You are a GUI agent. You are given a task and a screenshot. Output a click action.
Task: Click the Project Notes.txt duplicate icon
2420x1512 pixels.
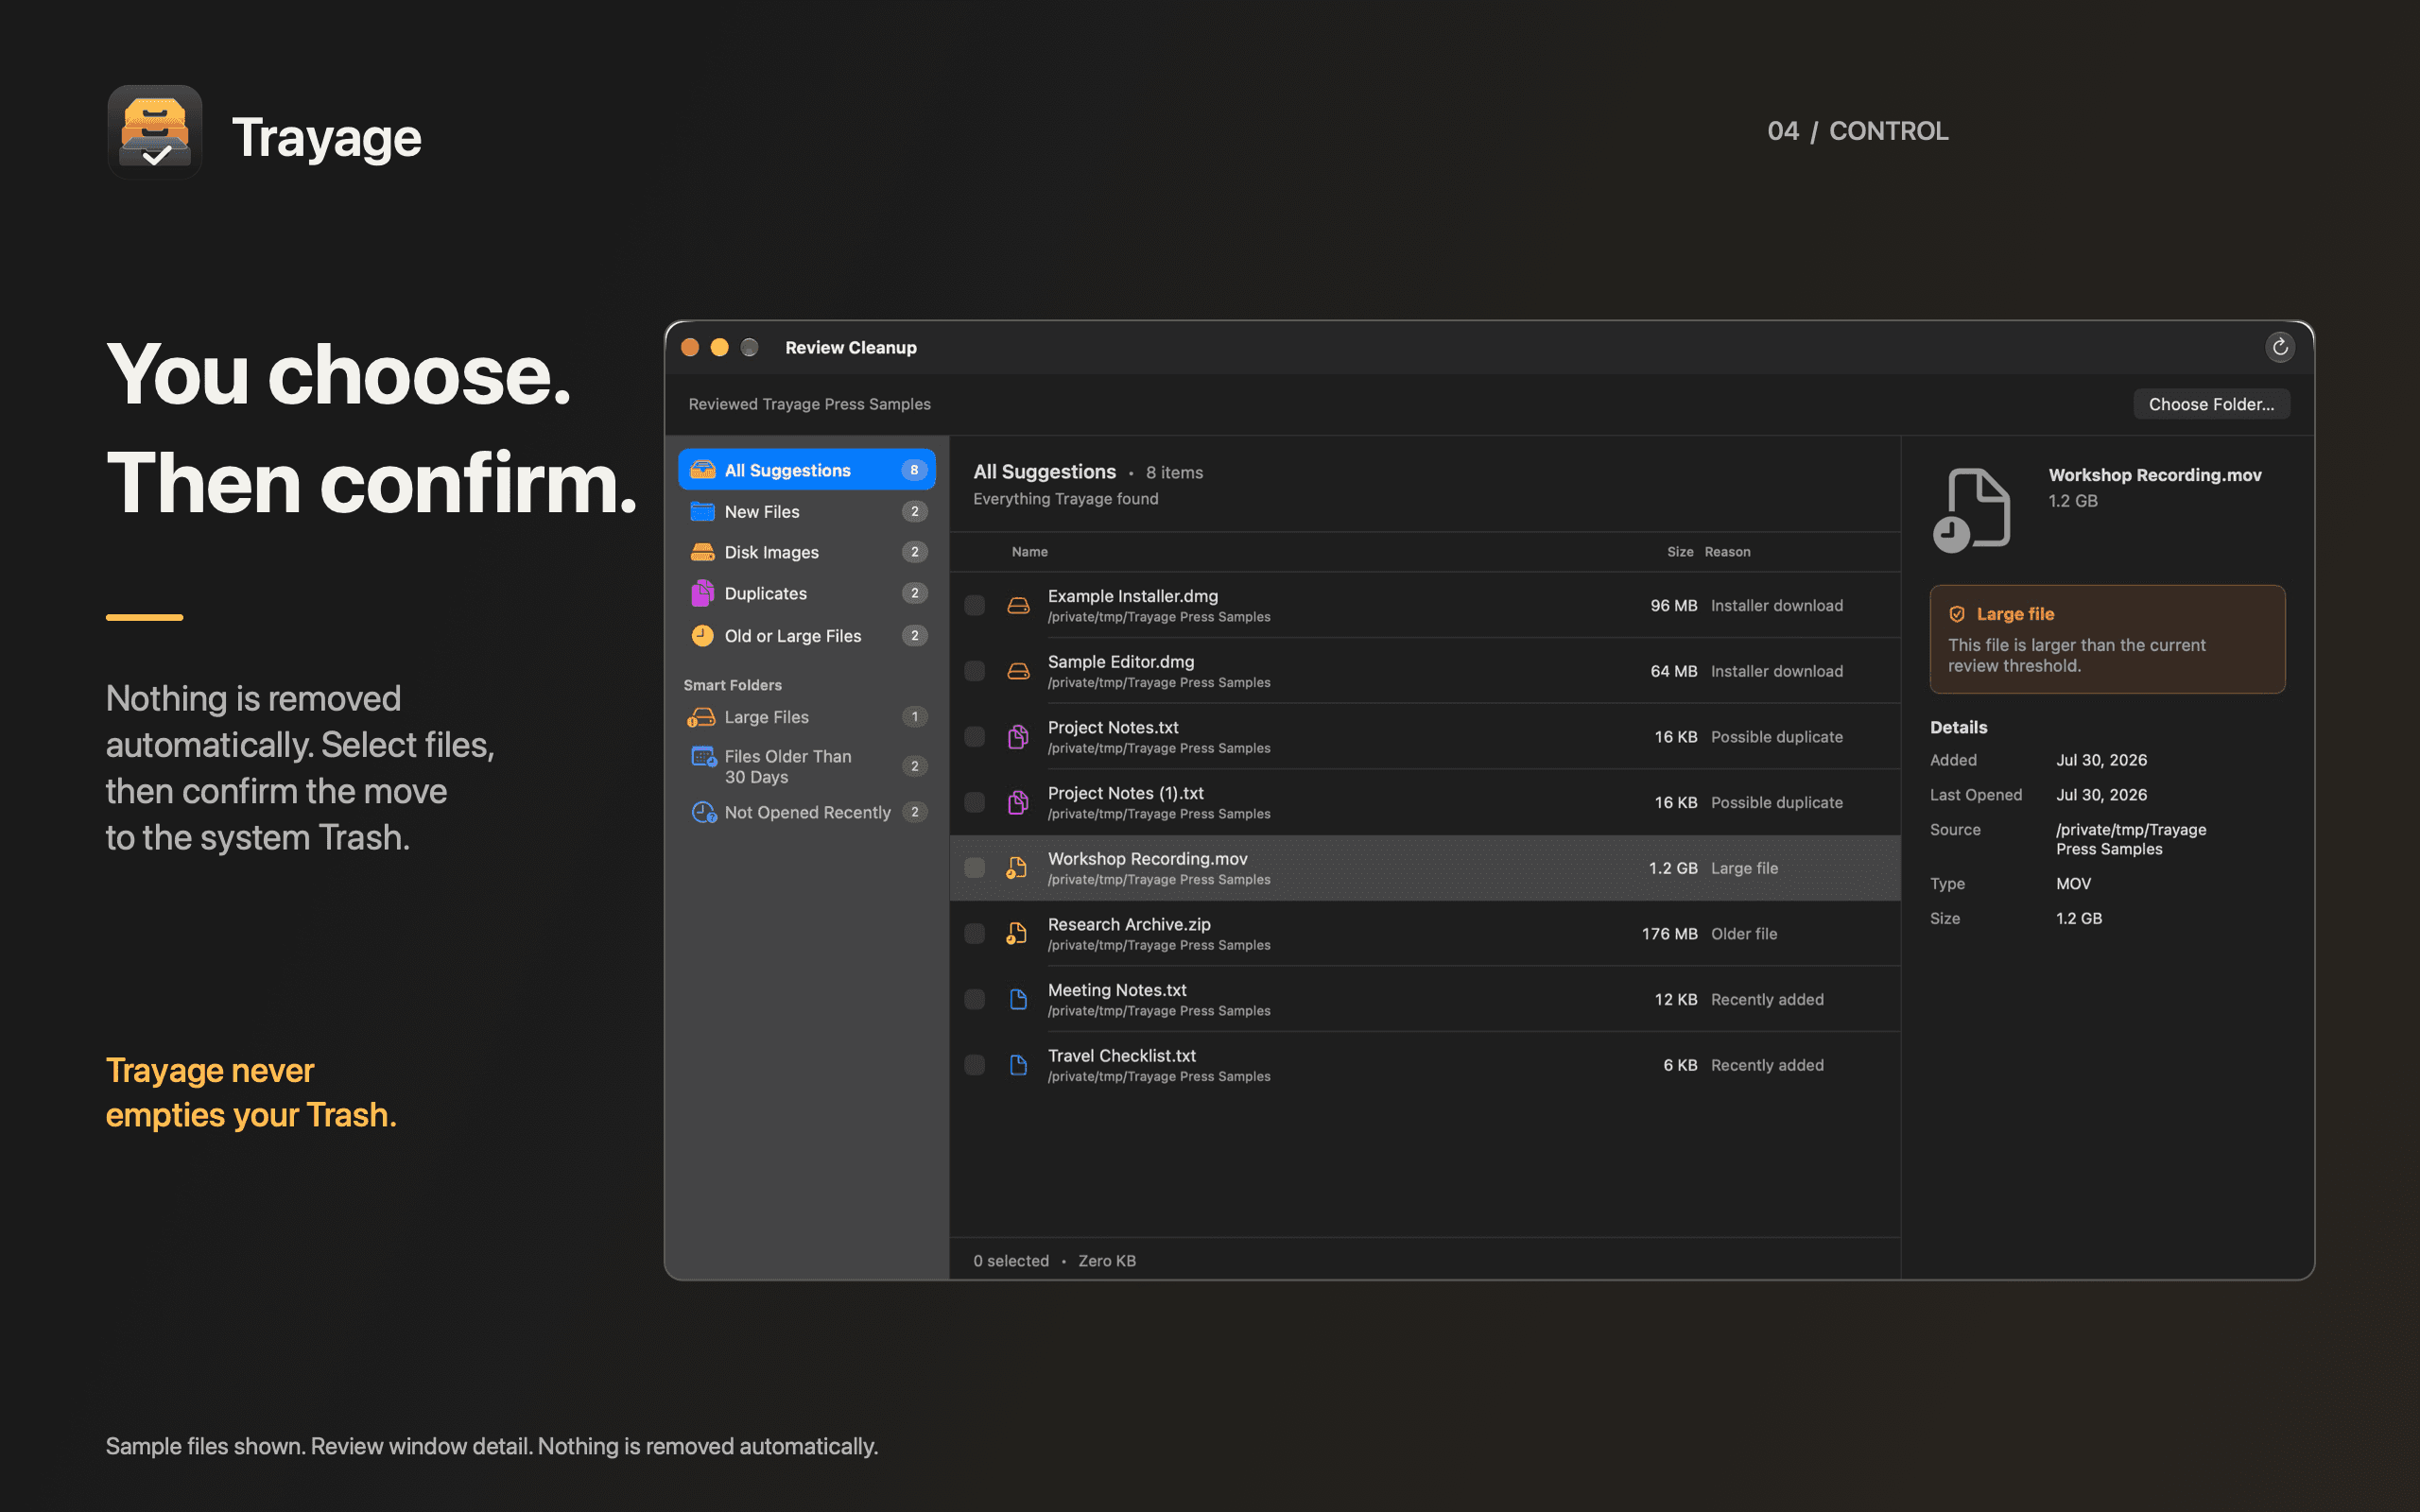coord(1018,737)
